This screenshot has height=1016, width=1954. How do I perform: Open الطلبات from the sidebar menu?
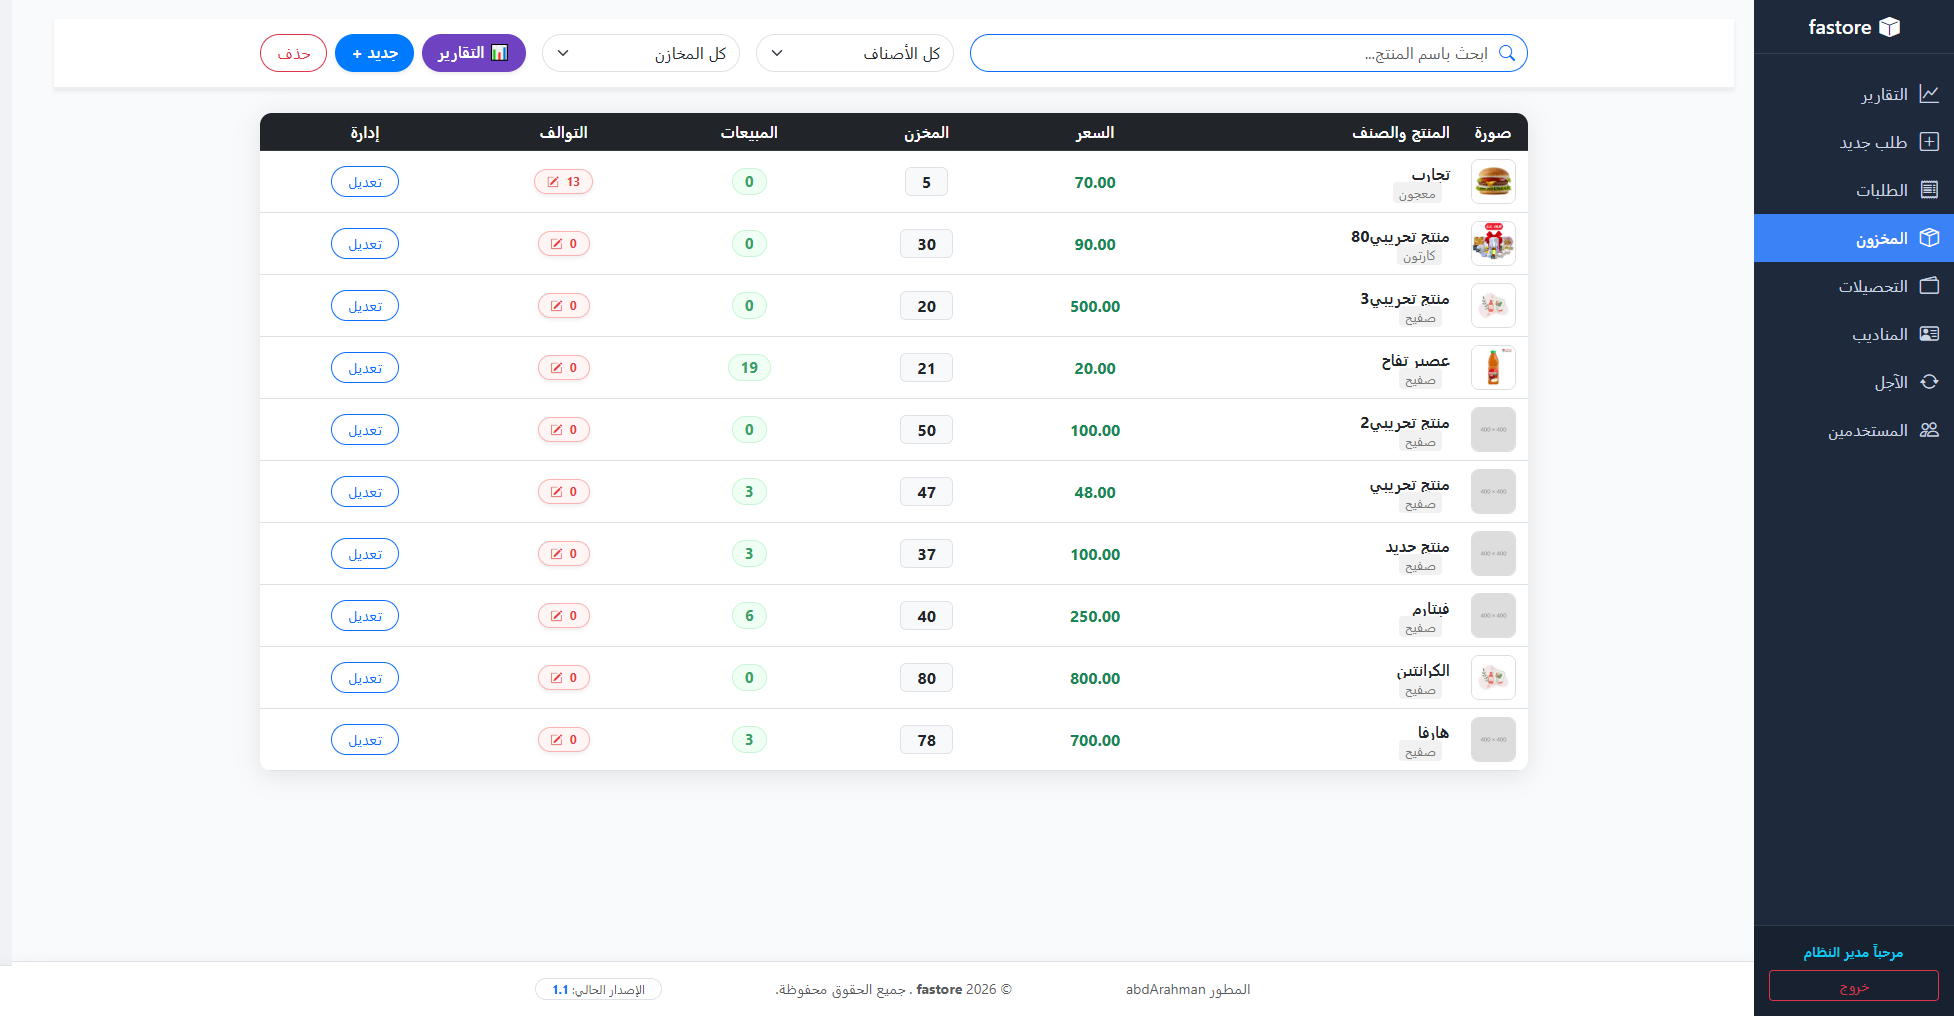click(1881, 190)
